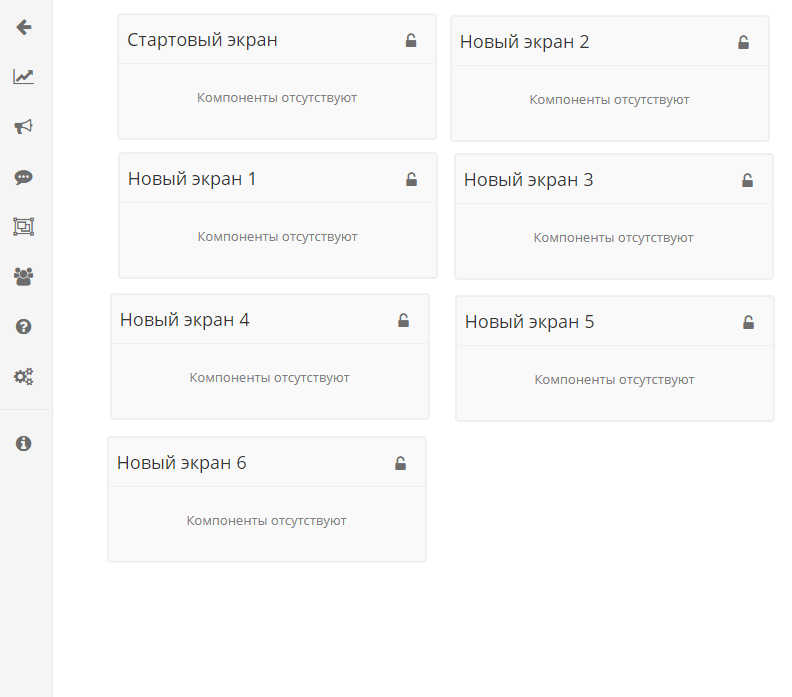Click Компоненты отсутствуют in Новый экран 6
Viewport: 792px width, 697px height.
tap(266, 521)
